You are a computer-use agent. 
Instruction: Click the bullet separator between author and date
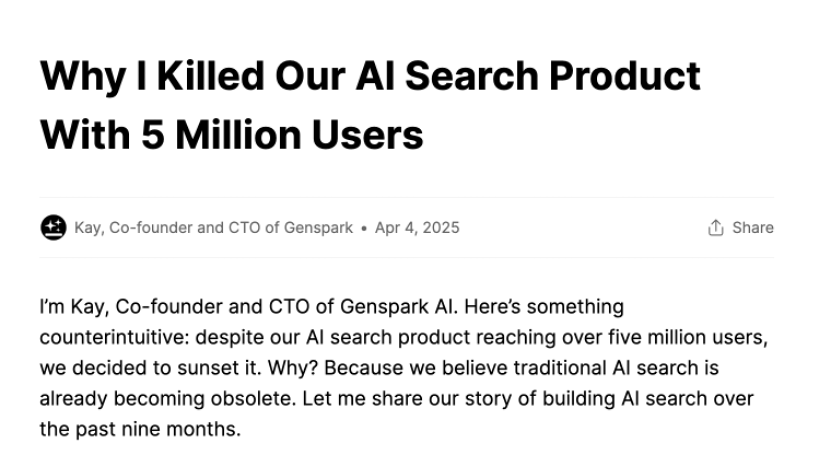click(364, 228)
